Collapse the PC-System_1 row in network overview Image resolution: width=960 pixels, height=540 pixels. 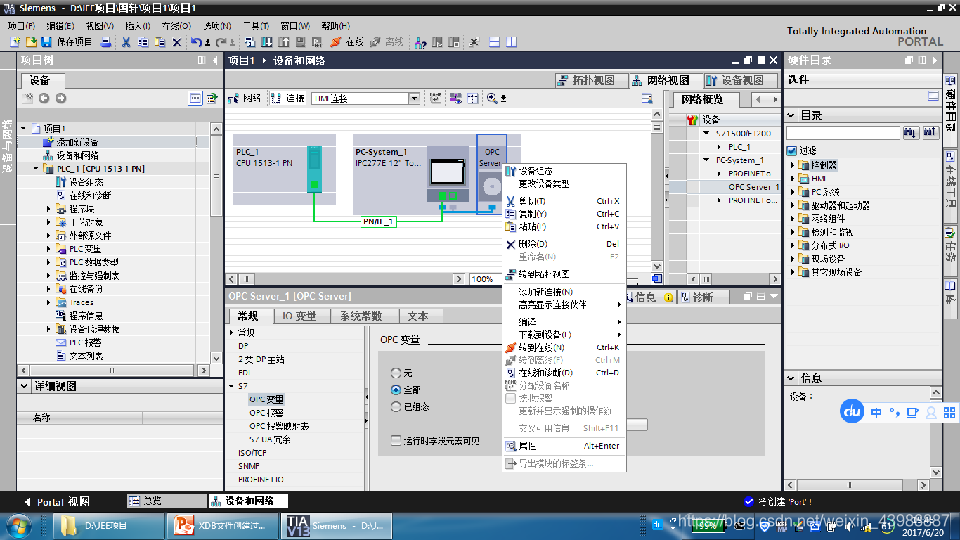pyautogui.click(x=707, y=160)
